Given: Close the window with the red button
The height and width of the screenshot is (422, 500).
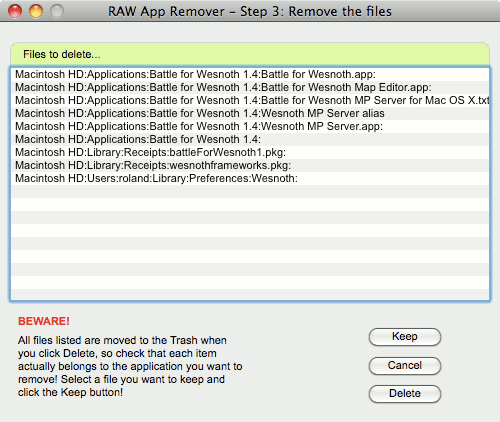Looking at the screenshot, I should click(x=15, y=11).
